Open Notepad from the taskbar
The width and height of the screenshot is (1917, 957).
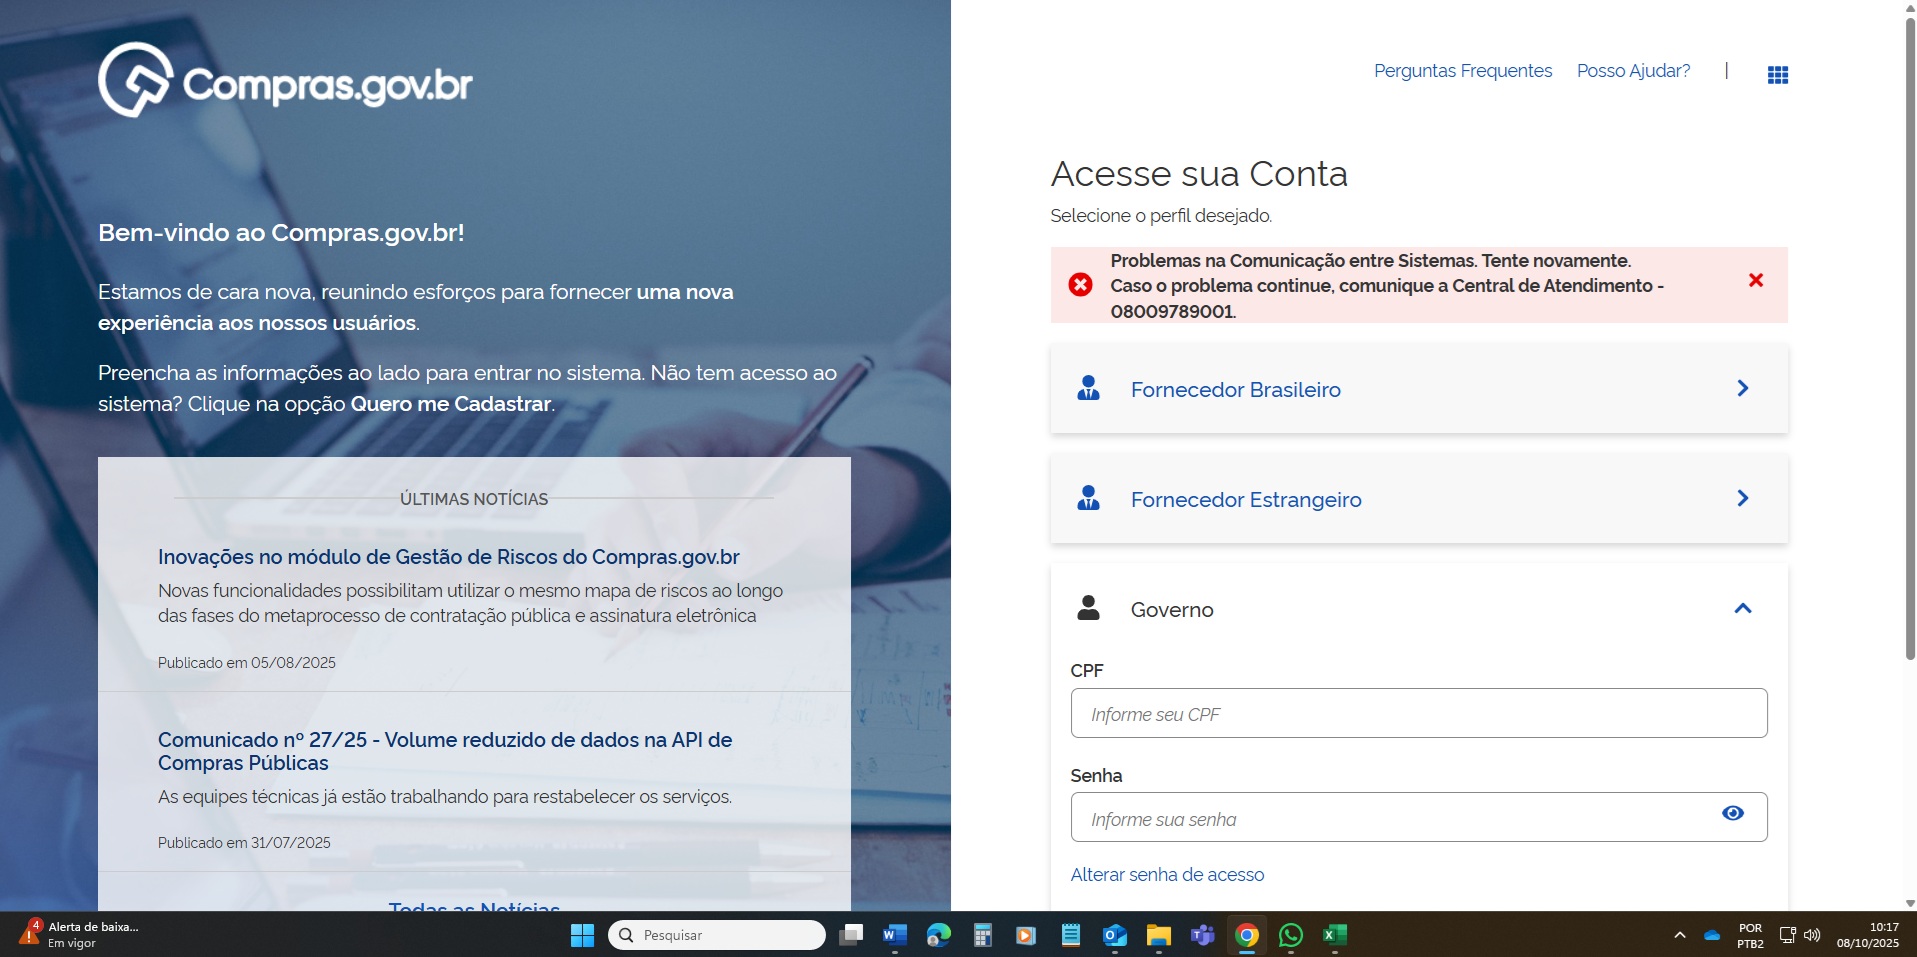coord(1071,935)
